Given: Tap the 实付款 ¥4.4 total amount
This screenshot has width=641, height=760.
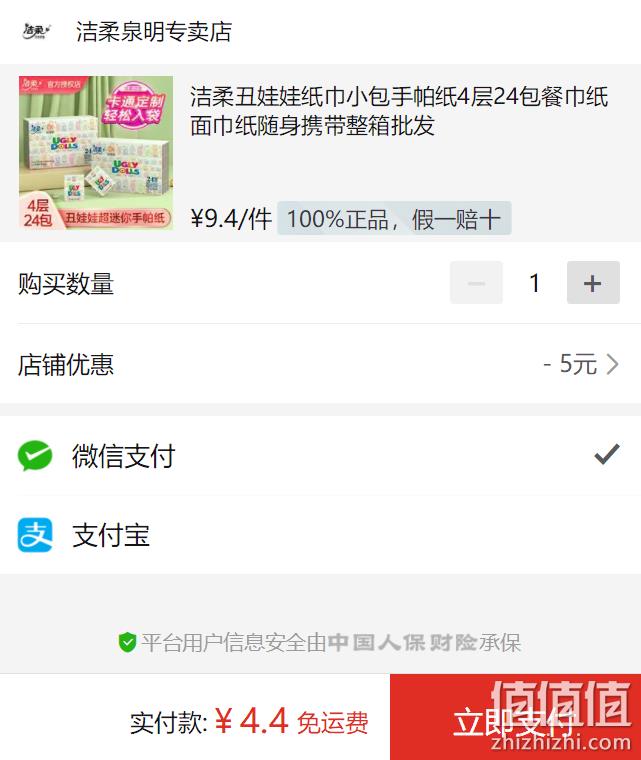Looking at the screenshot, I should (249, 722).
